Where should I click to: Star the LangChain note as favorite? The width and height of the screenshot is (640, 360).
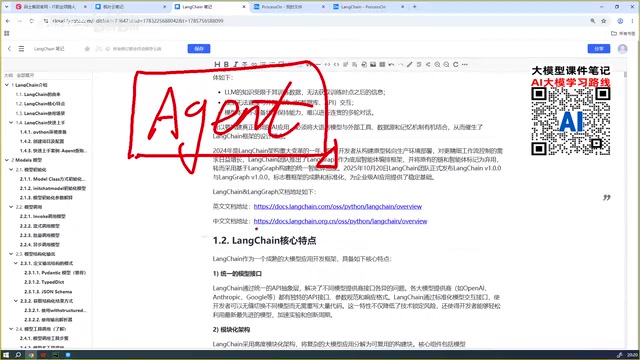coord(87,49)
